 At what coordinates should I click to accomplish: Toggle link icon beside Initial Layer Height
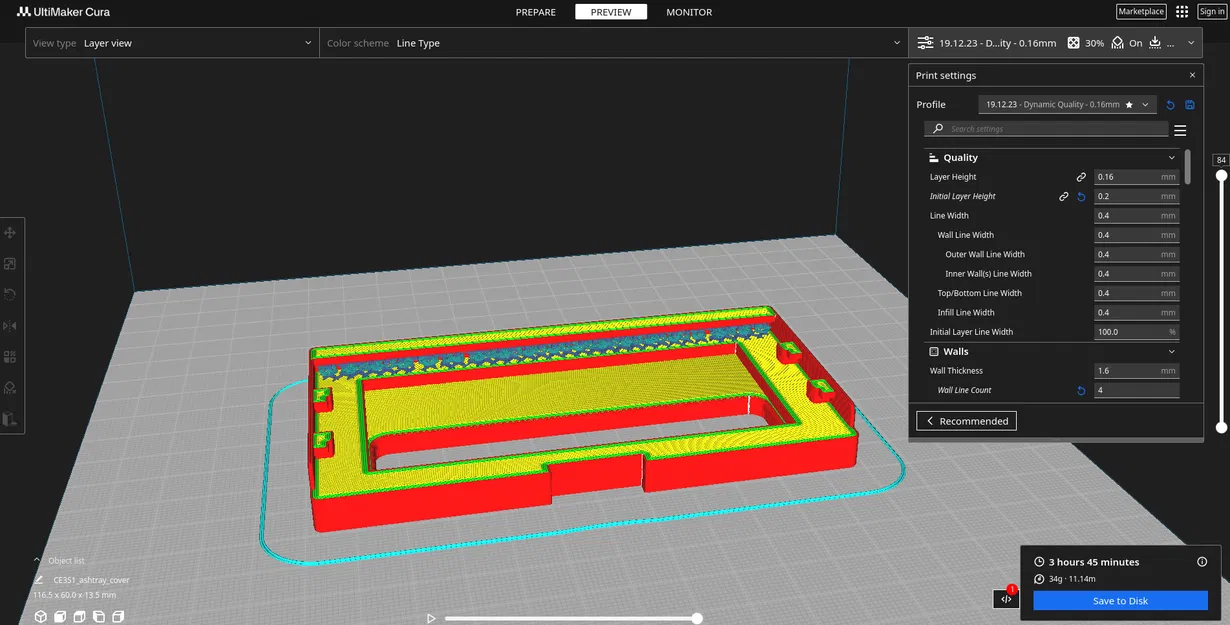(1064, 197)
